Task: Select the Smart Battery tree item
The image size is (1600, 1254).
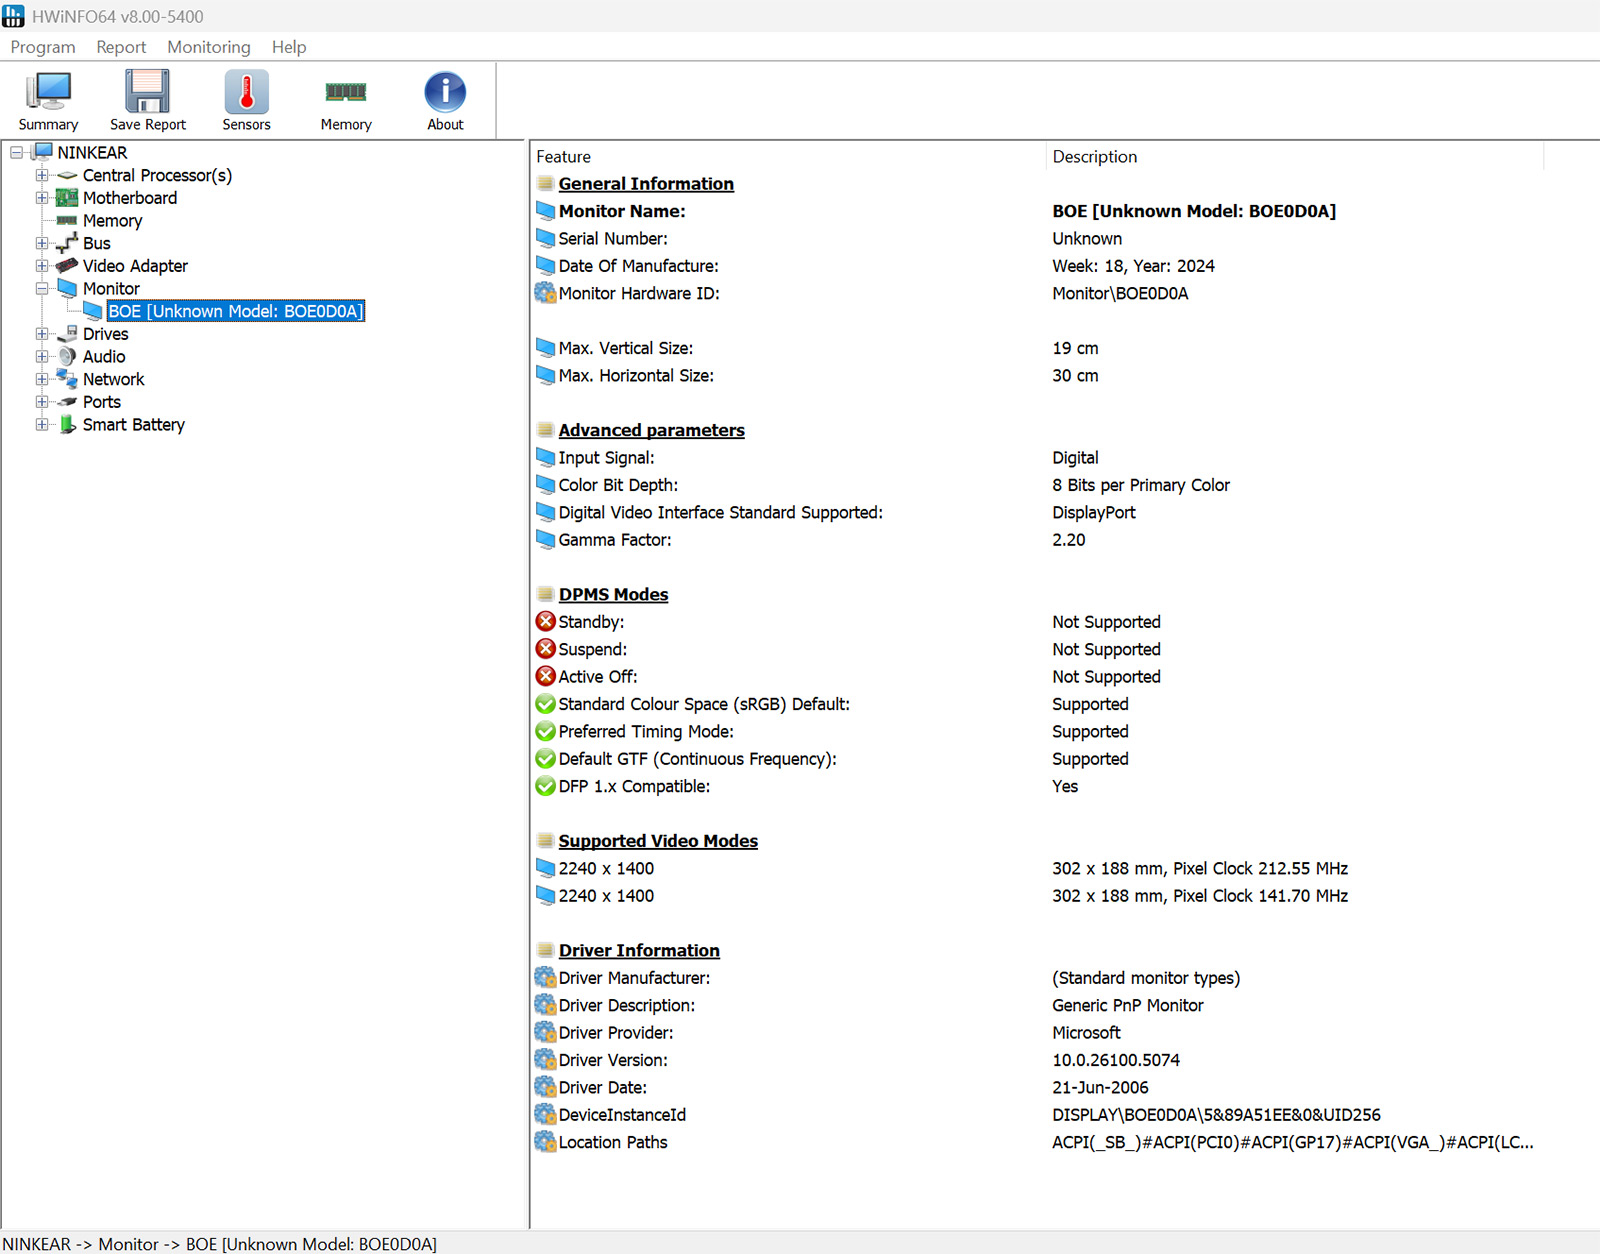Action: pos(133,425)
